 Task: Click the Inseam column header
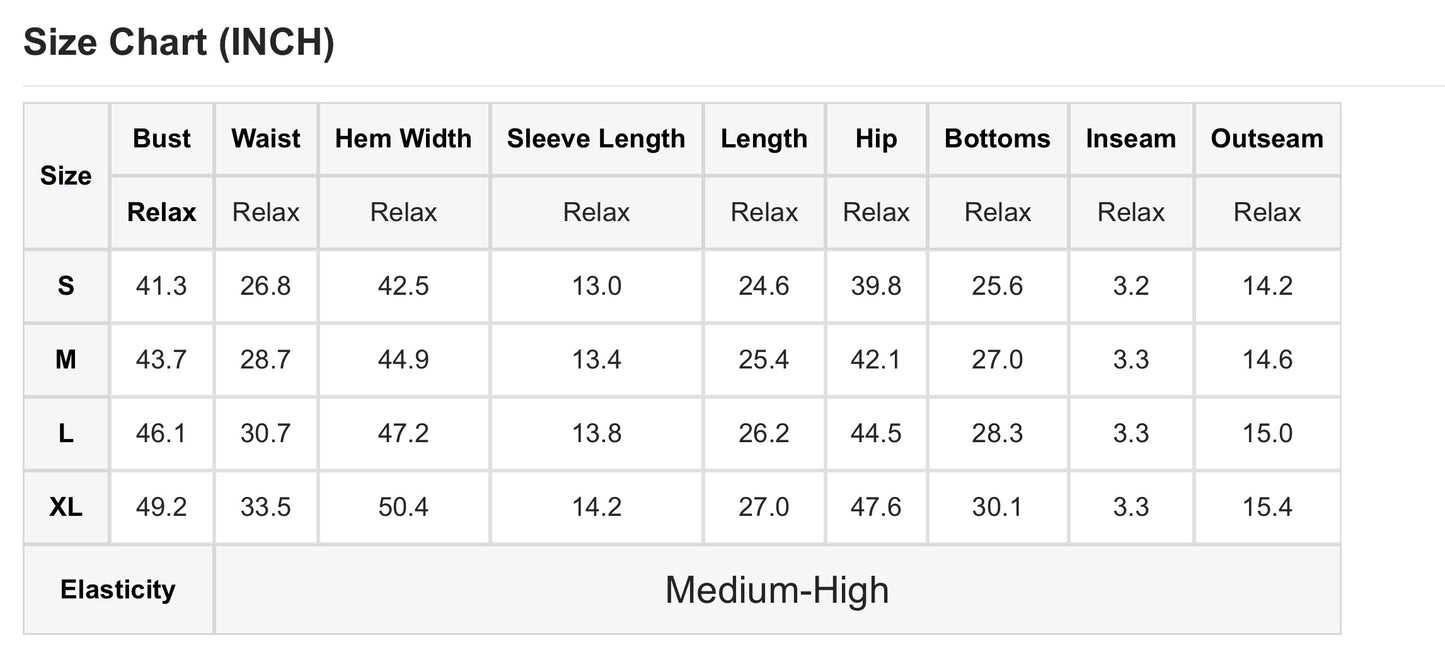1131,138
